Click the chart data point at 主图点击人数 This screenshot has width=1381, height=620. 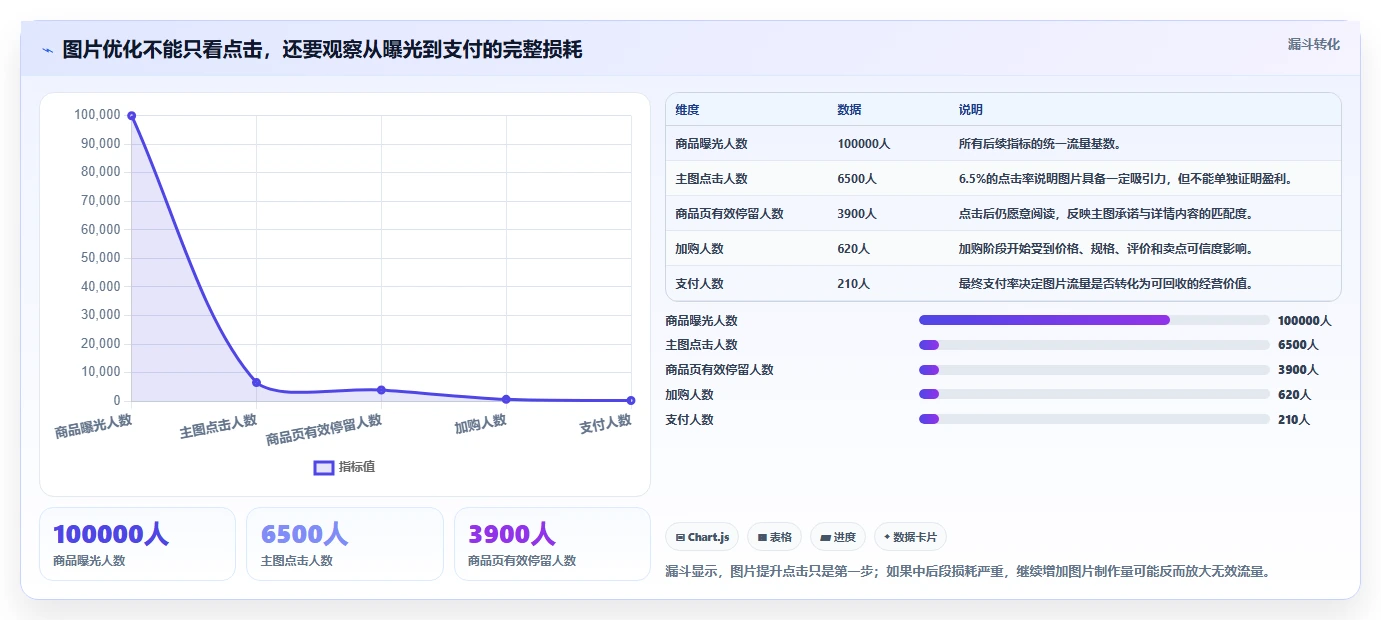[256, 383]
